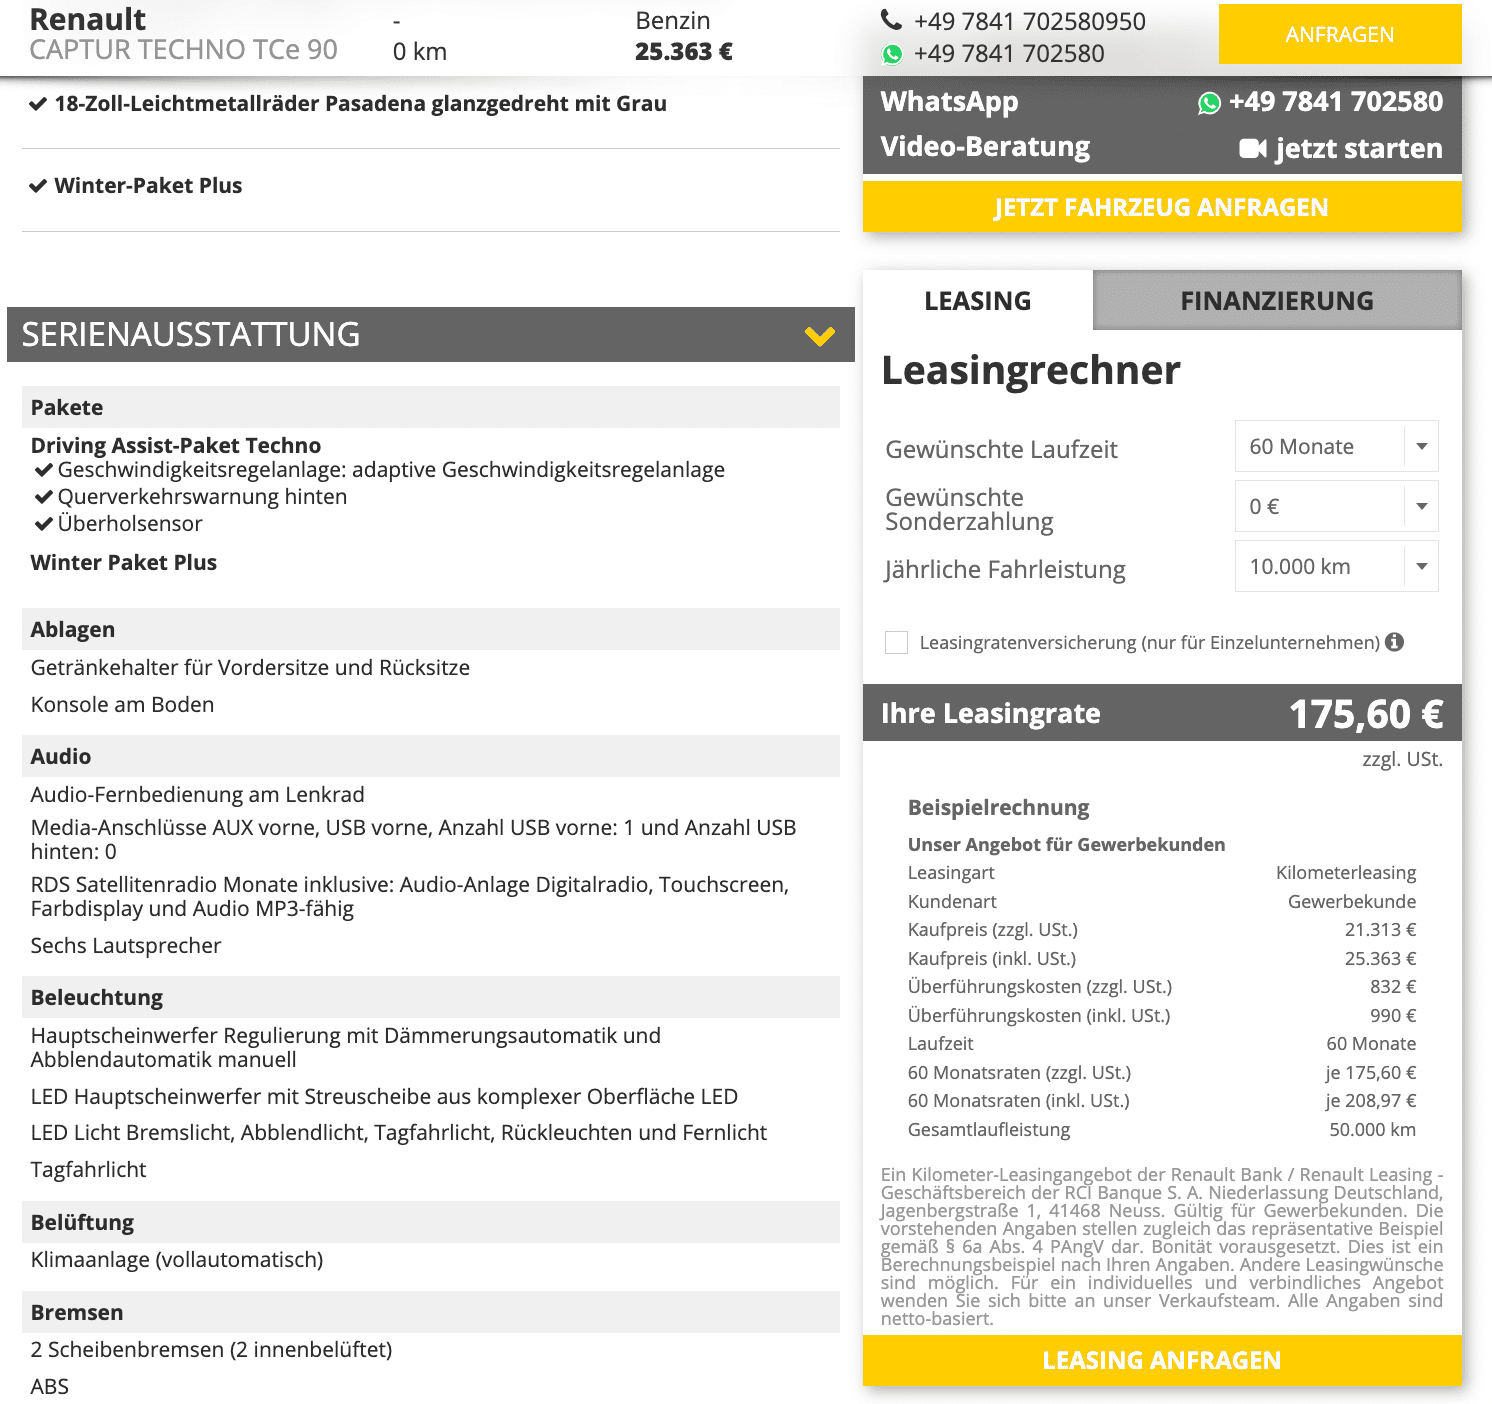Click the Serienausstattung header bar

[431, 334]
